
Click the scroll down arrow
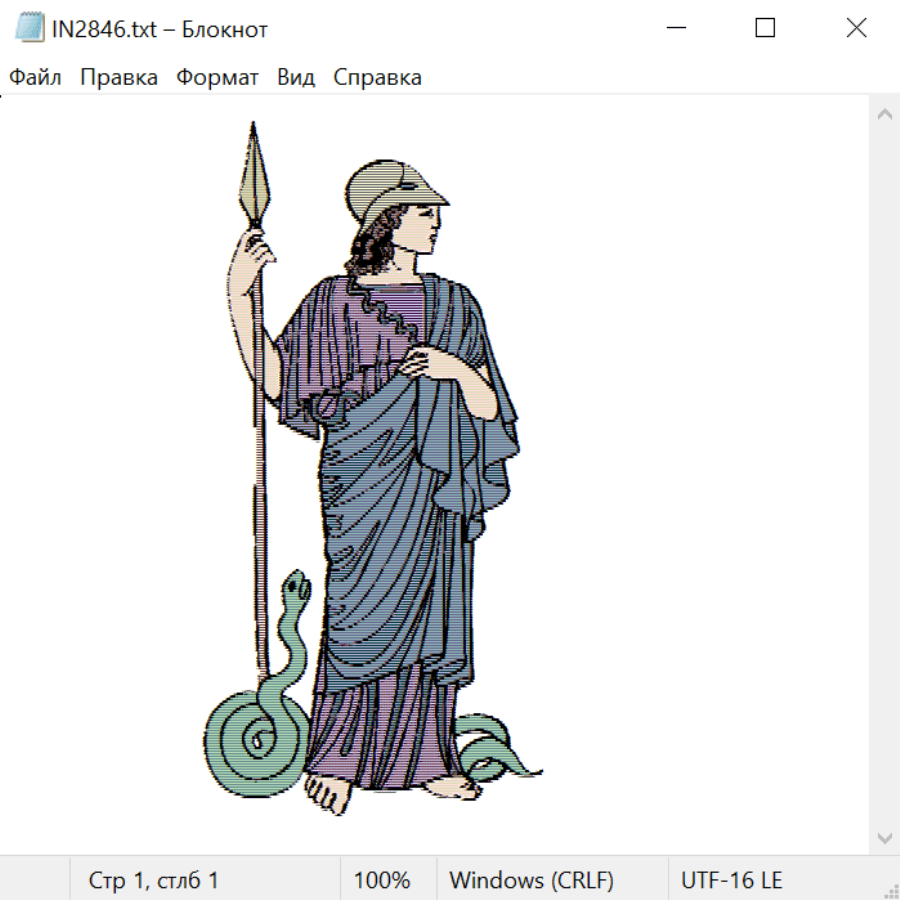884,837
